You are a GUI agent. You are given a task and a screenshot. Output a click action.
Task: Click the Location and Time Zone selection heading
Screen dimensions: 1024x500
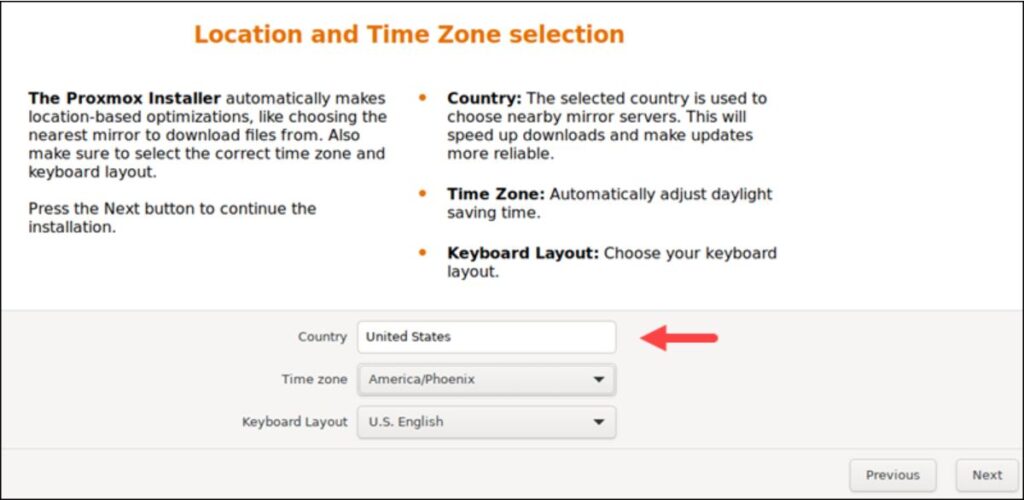tap(409, 34)
